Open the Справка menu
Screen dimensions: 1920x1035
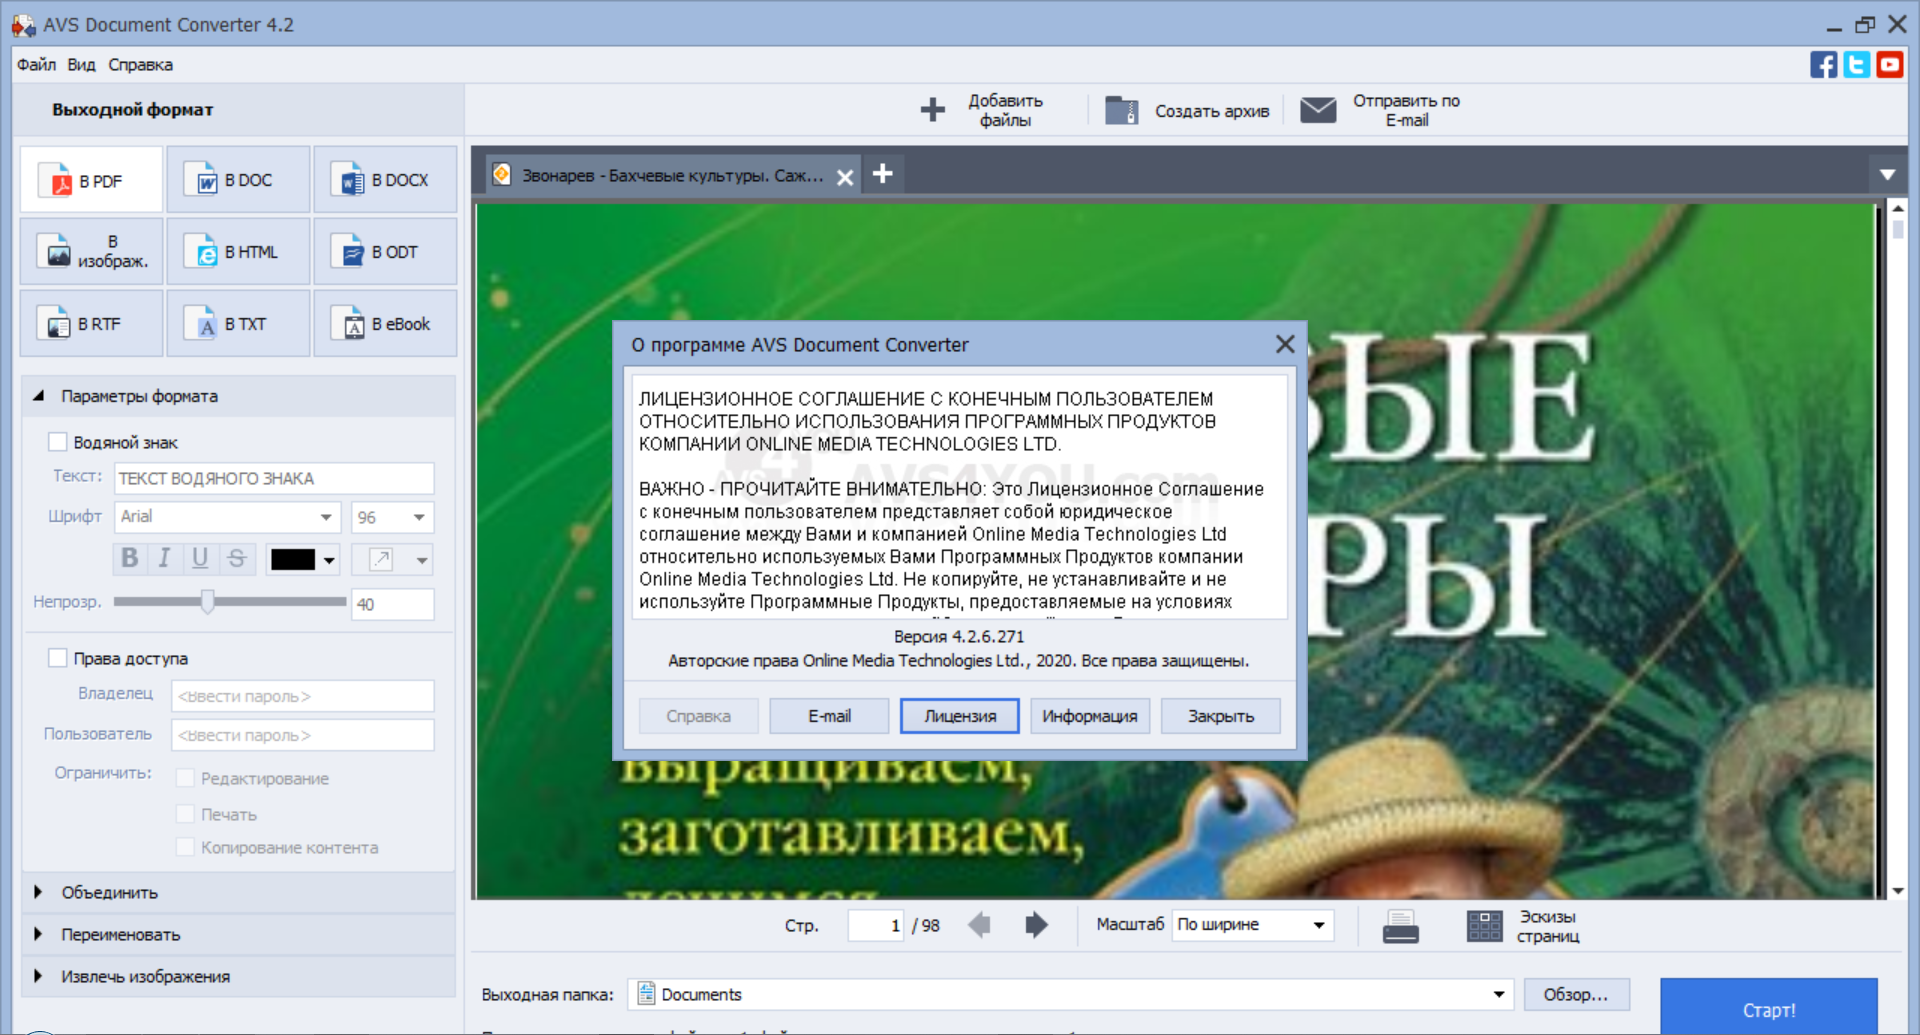[140, 65]
